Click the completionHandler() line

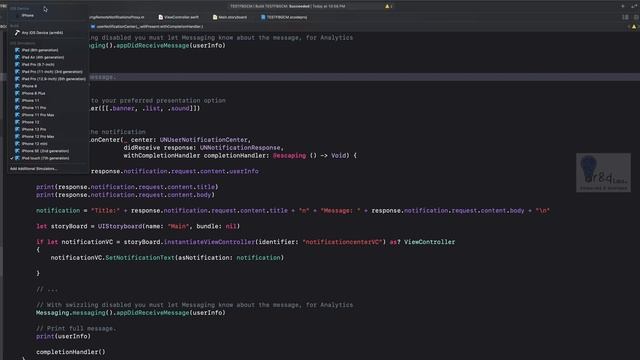coord(71,352)
